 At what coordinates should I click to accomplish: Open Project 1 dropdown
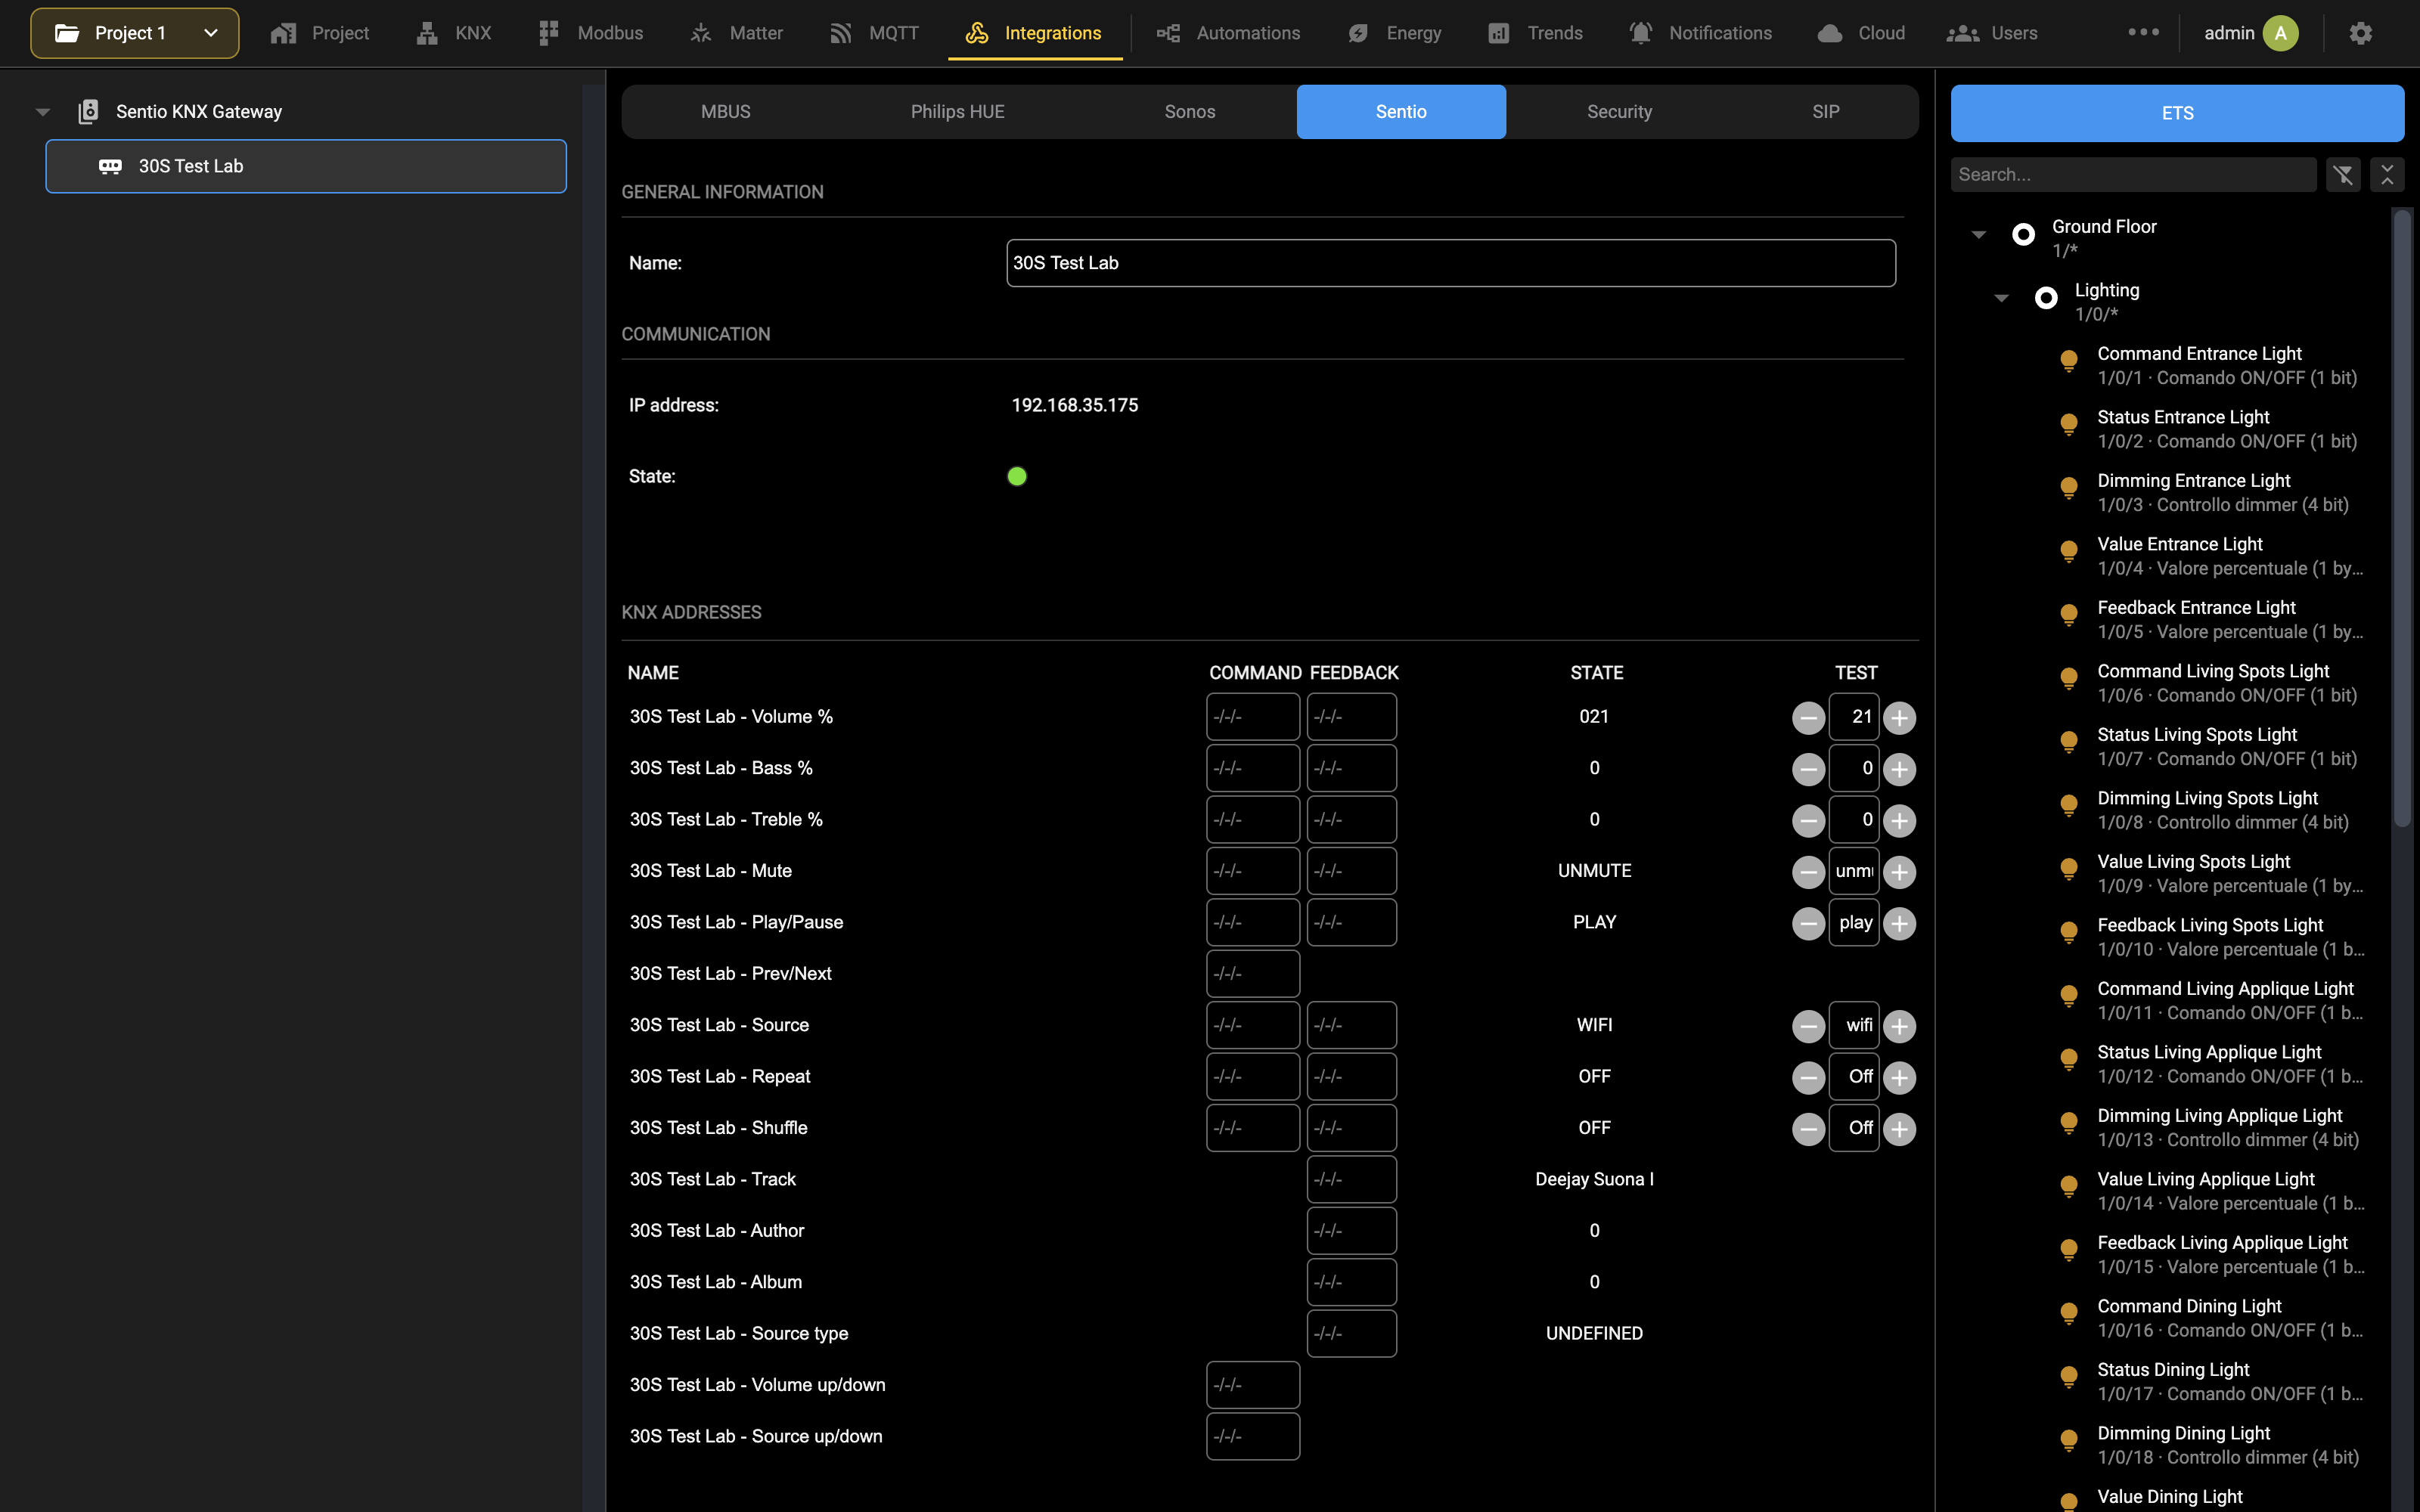tap(135, 33)
